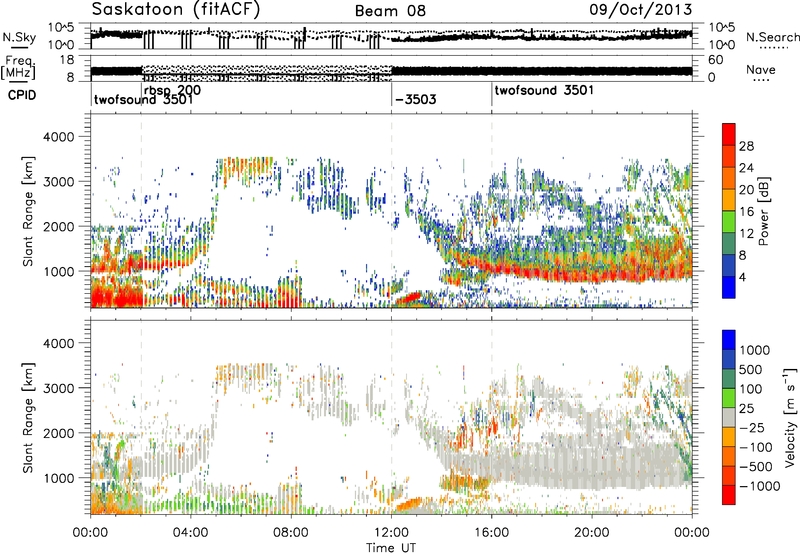Click '4000' tick in power panel
This screenshot has width=800, height=554.
click(x=58, y=137)
